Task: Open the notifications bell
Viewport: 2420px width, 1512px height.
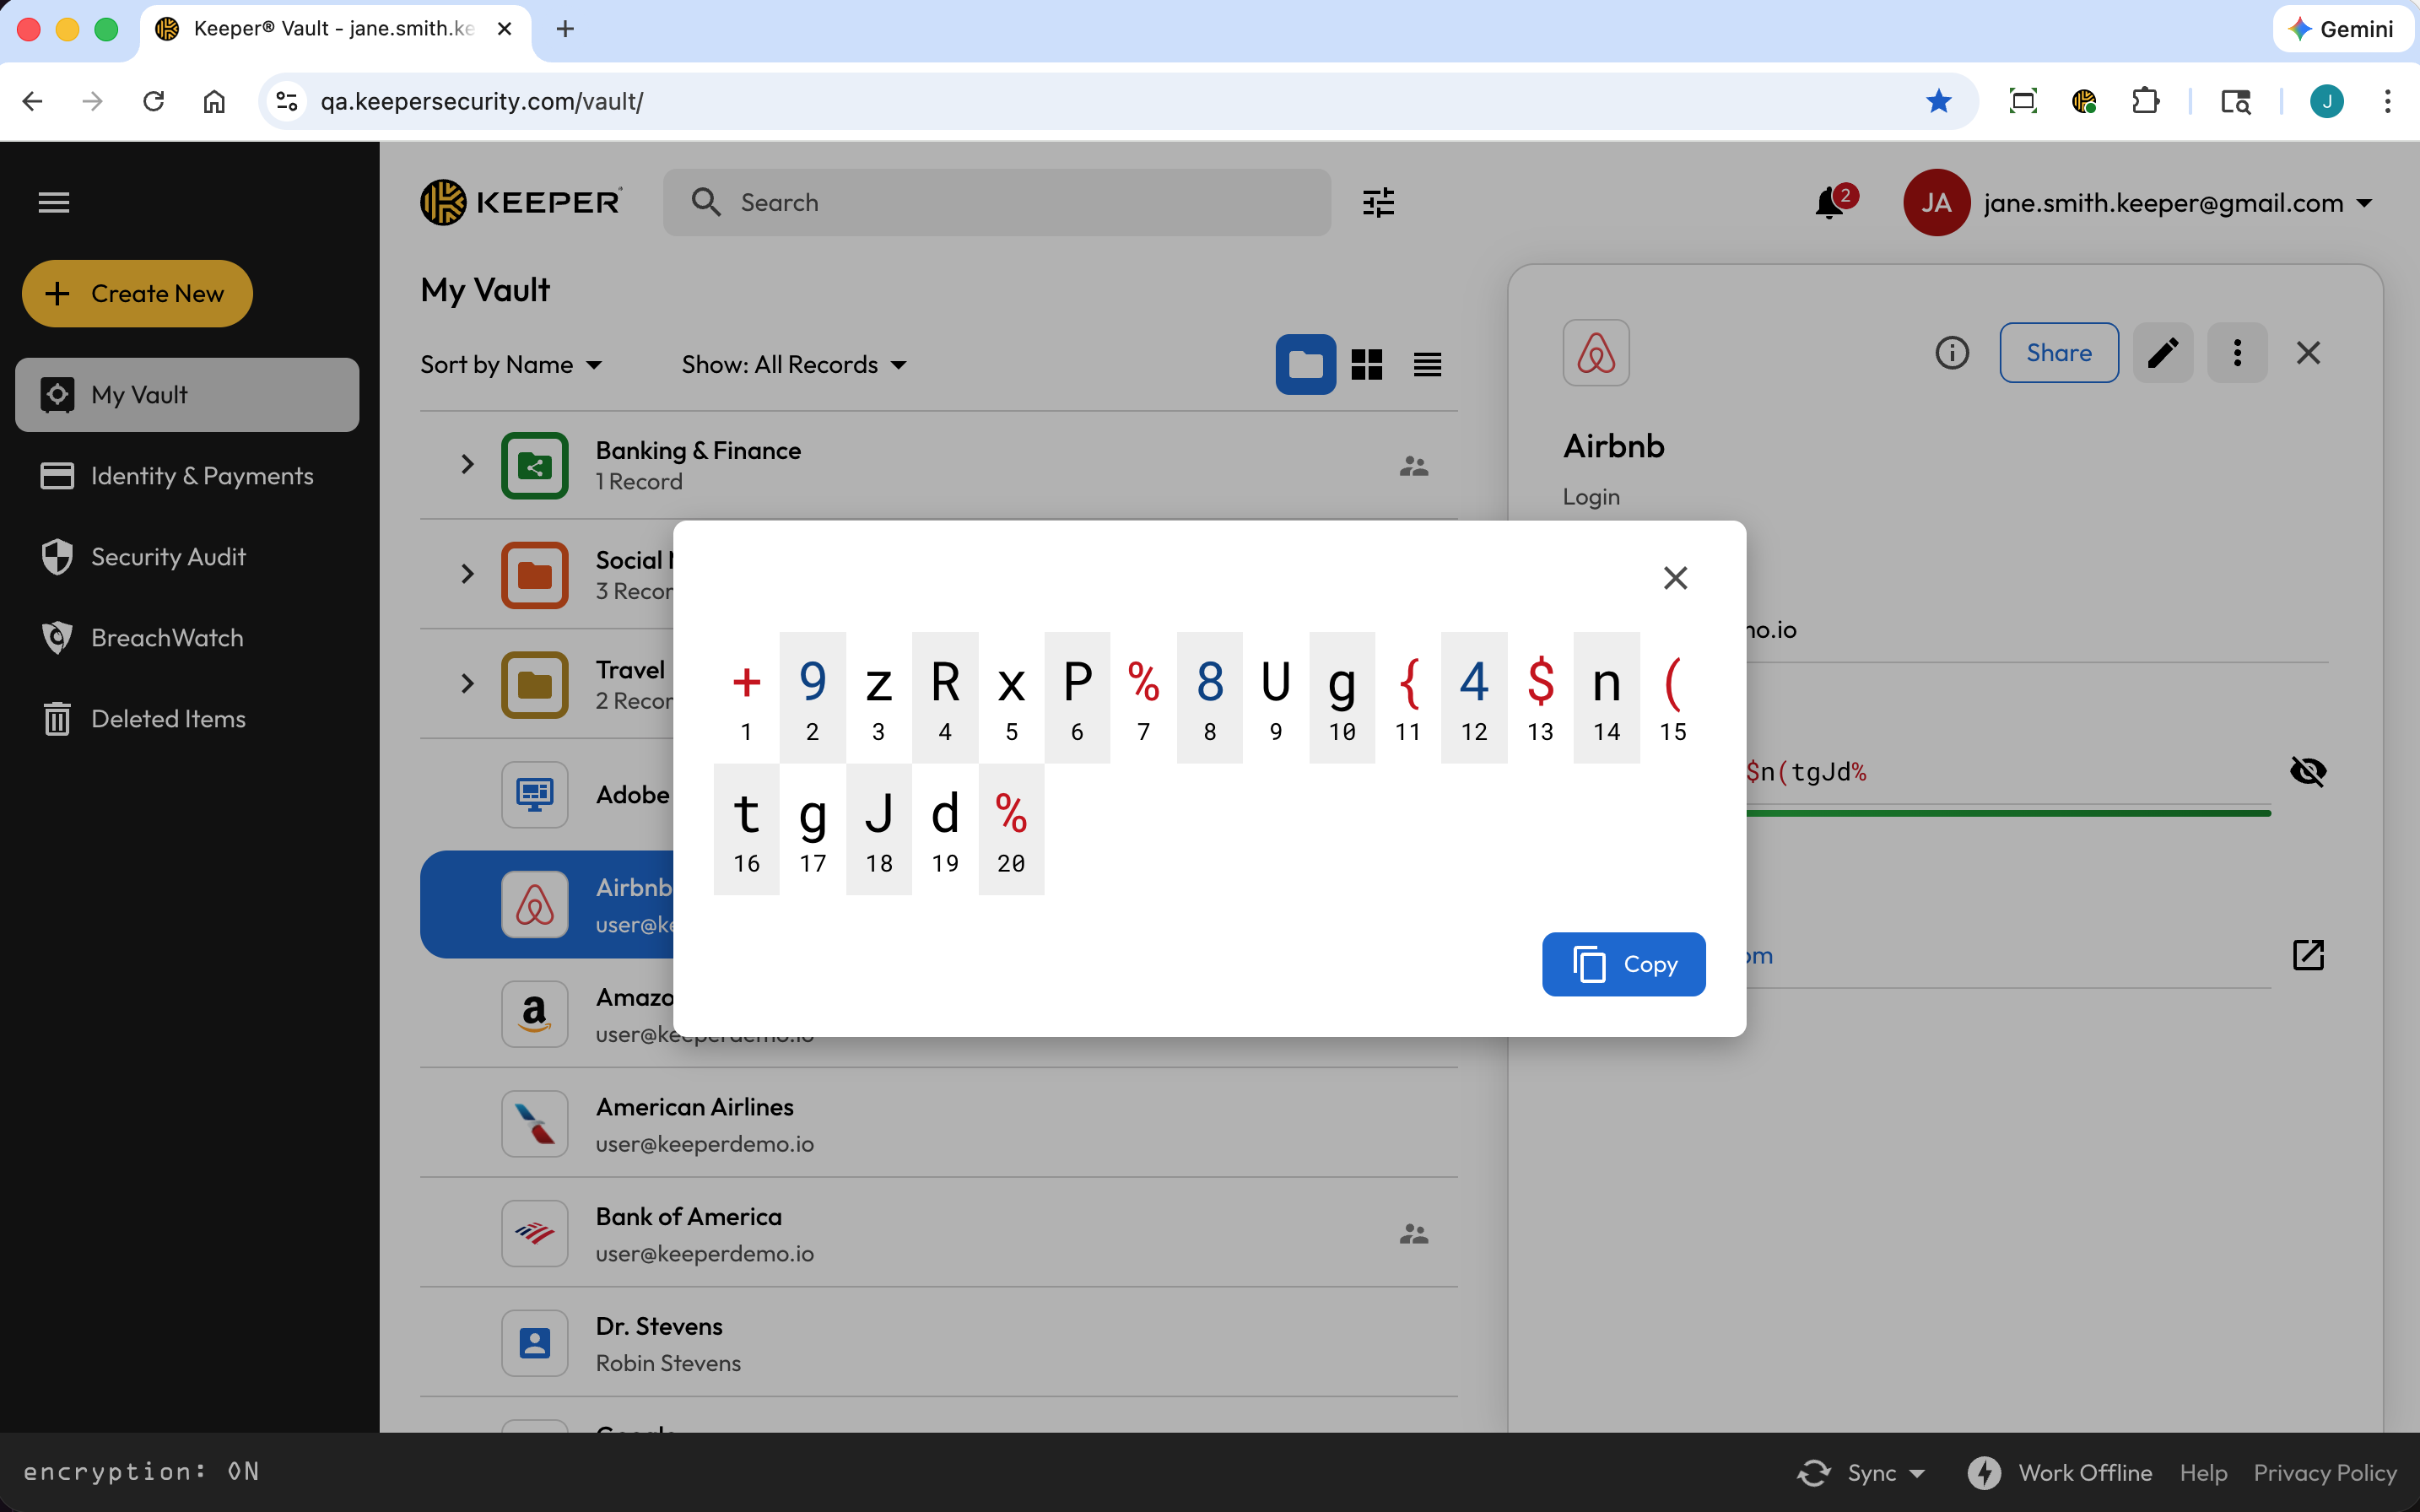Action: point(1830,203)
